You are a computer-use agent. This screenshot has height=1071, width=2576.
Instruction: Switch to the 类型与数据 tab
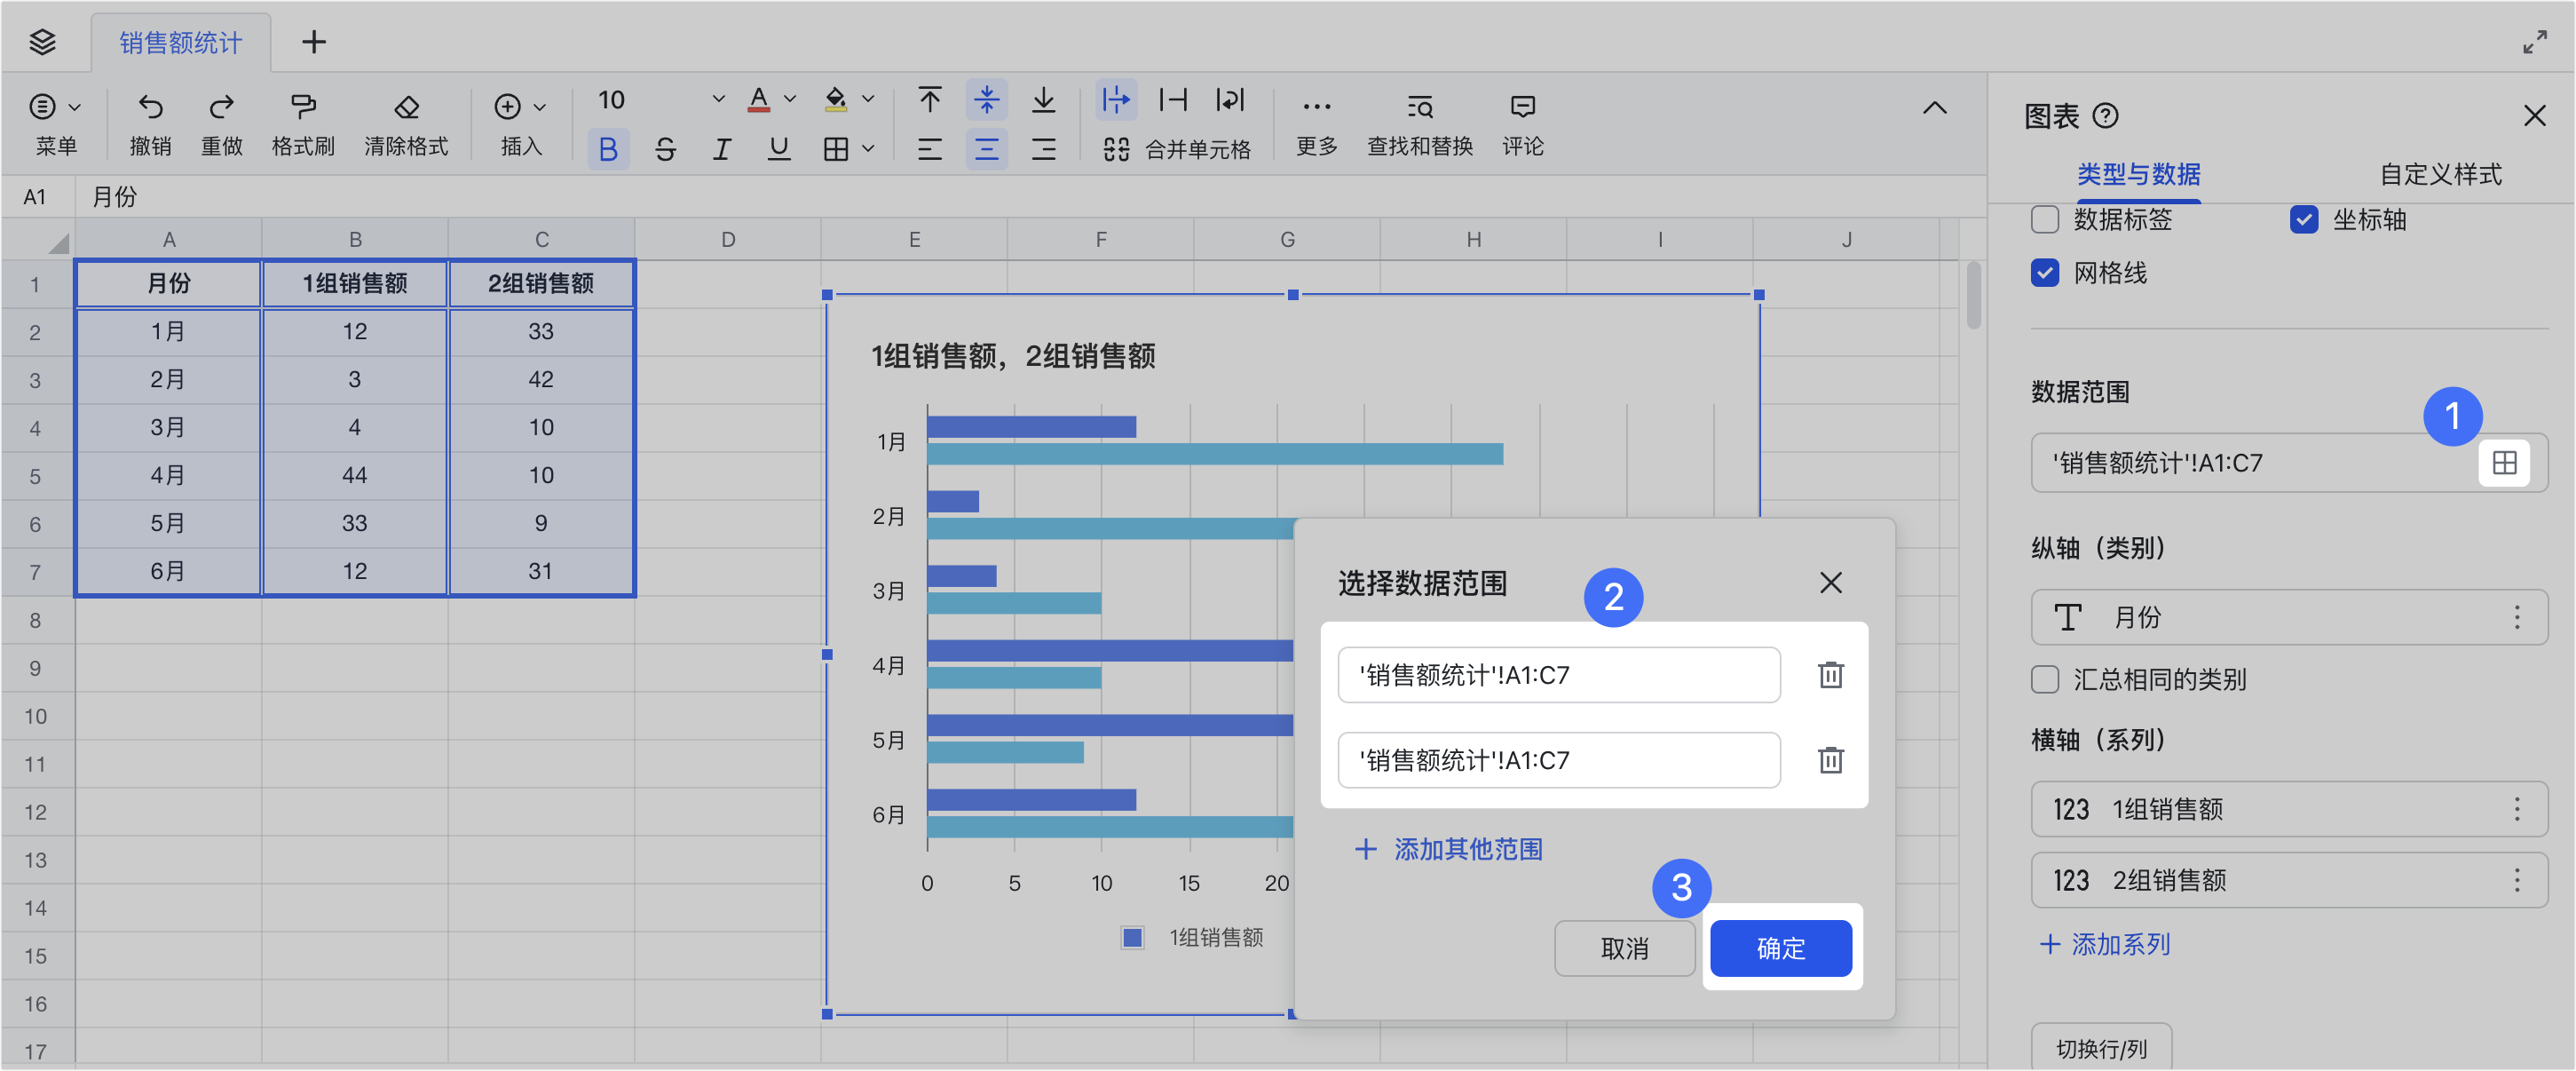pyautogui.click(x=2138, y=175)
